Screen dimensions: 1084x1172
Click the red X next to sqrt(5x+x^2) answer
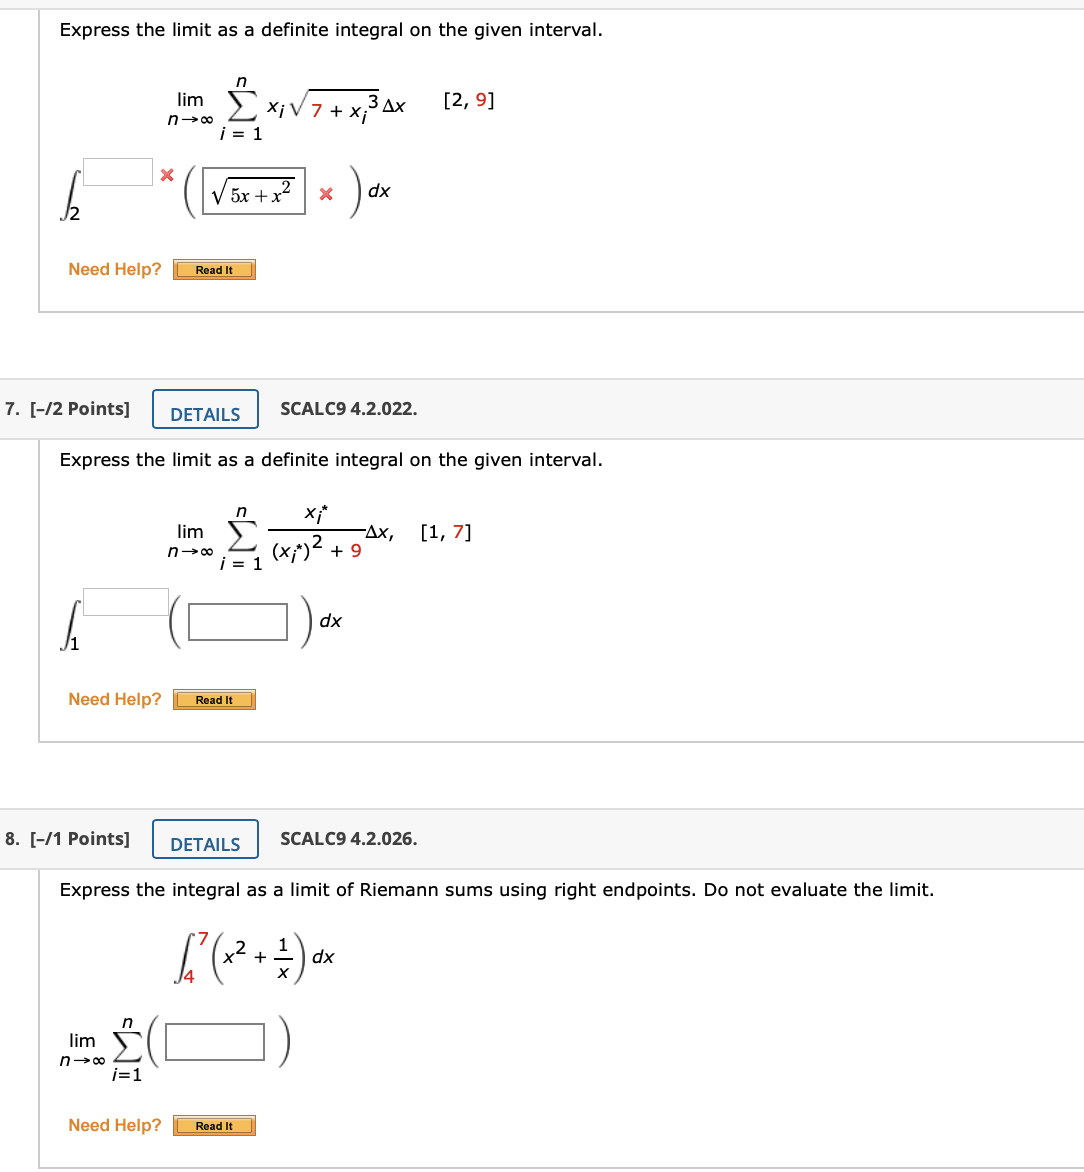[x=327, y=194]
